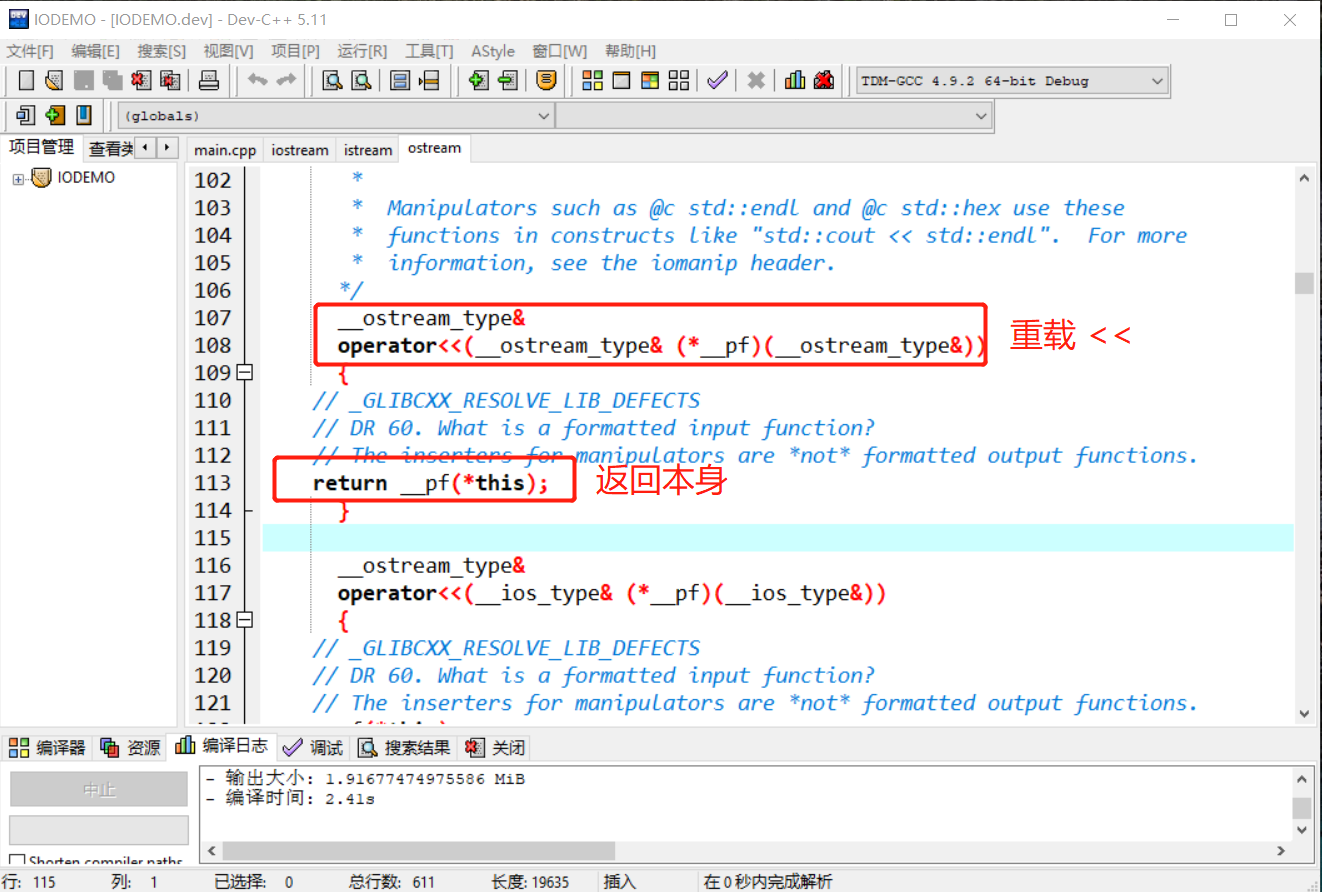Click the Save file toolbar icon

point(84,81)
